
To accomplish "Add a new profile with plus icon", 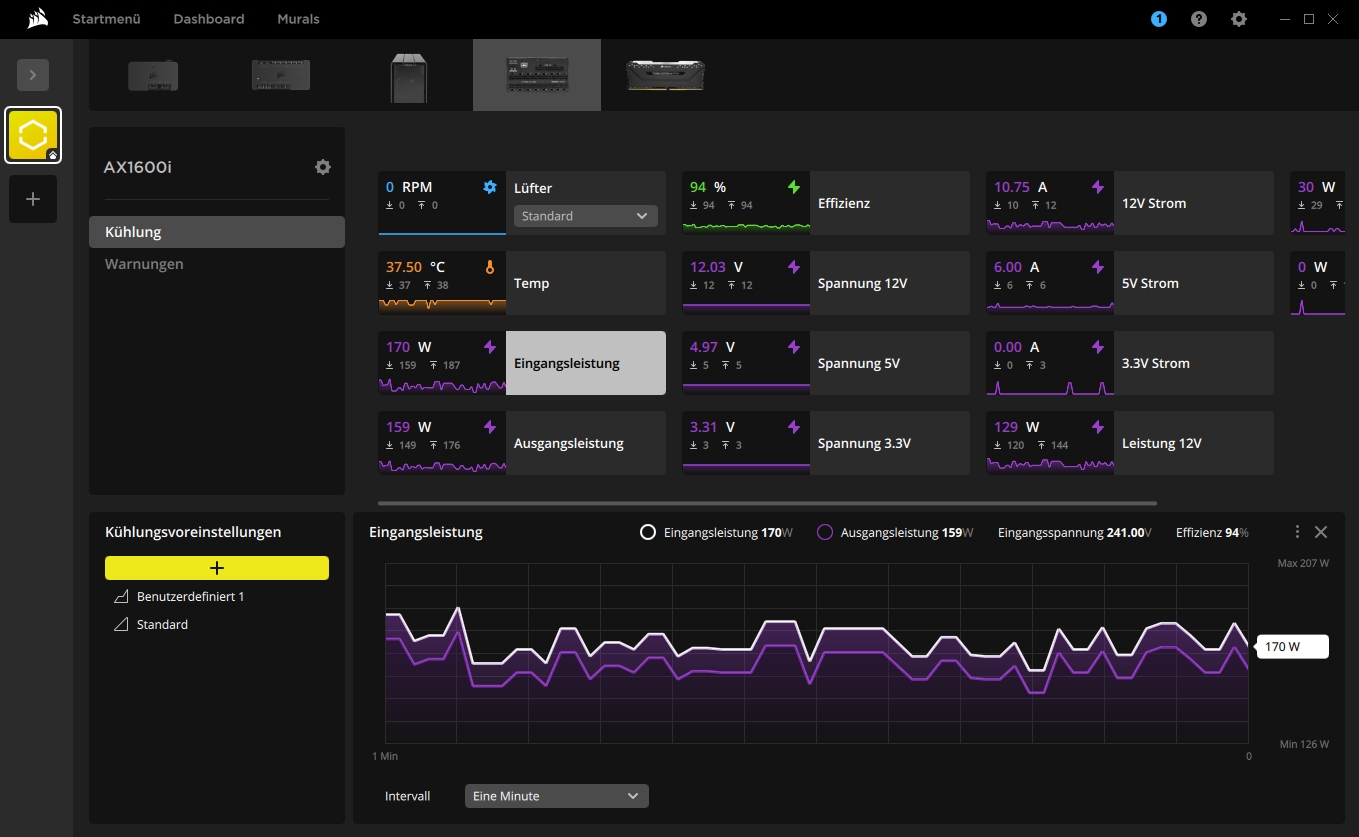I will (x=33, y=199).
